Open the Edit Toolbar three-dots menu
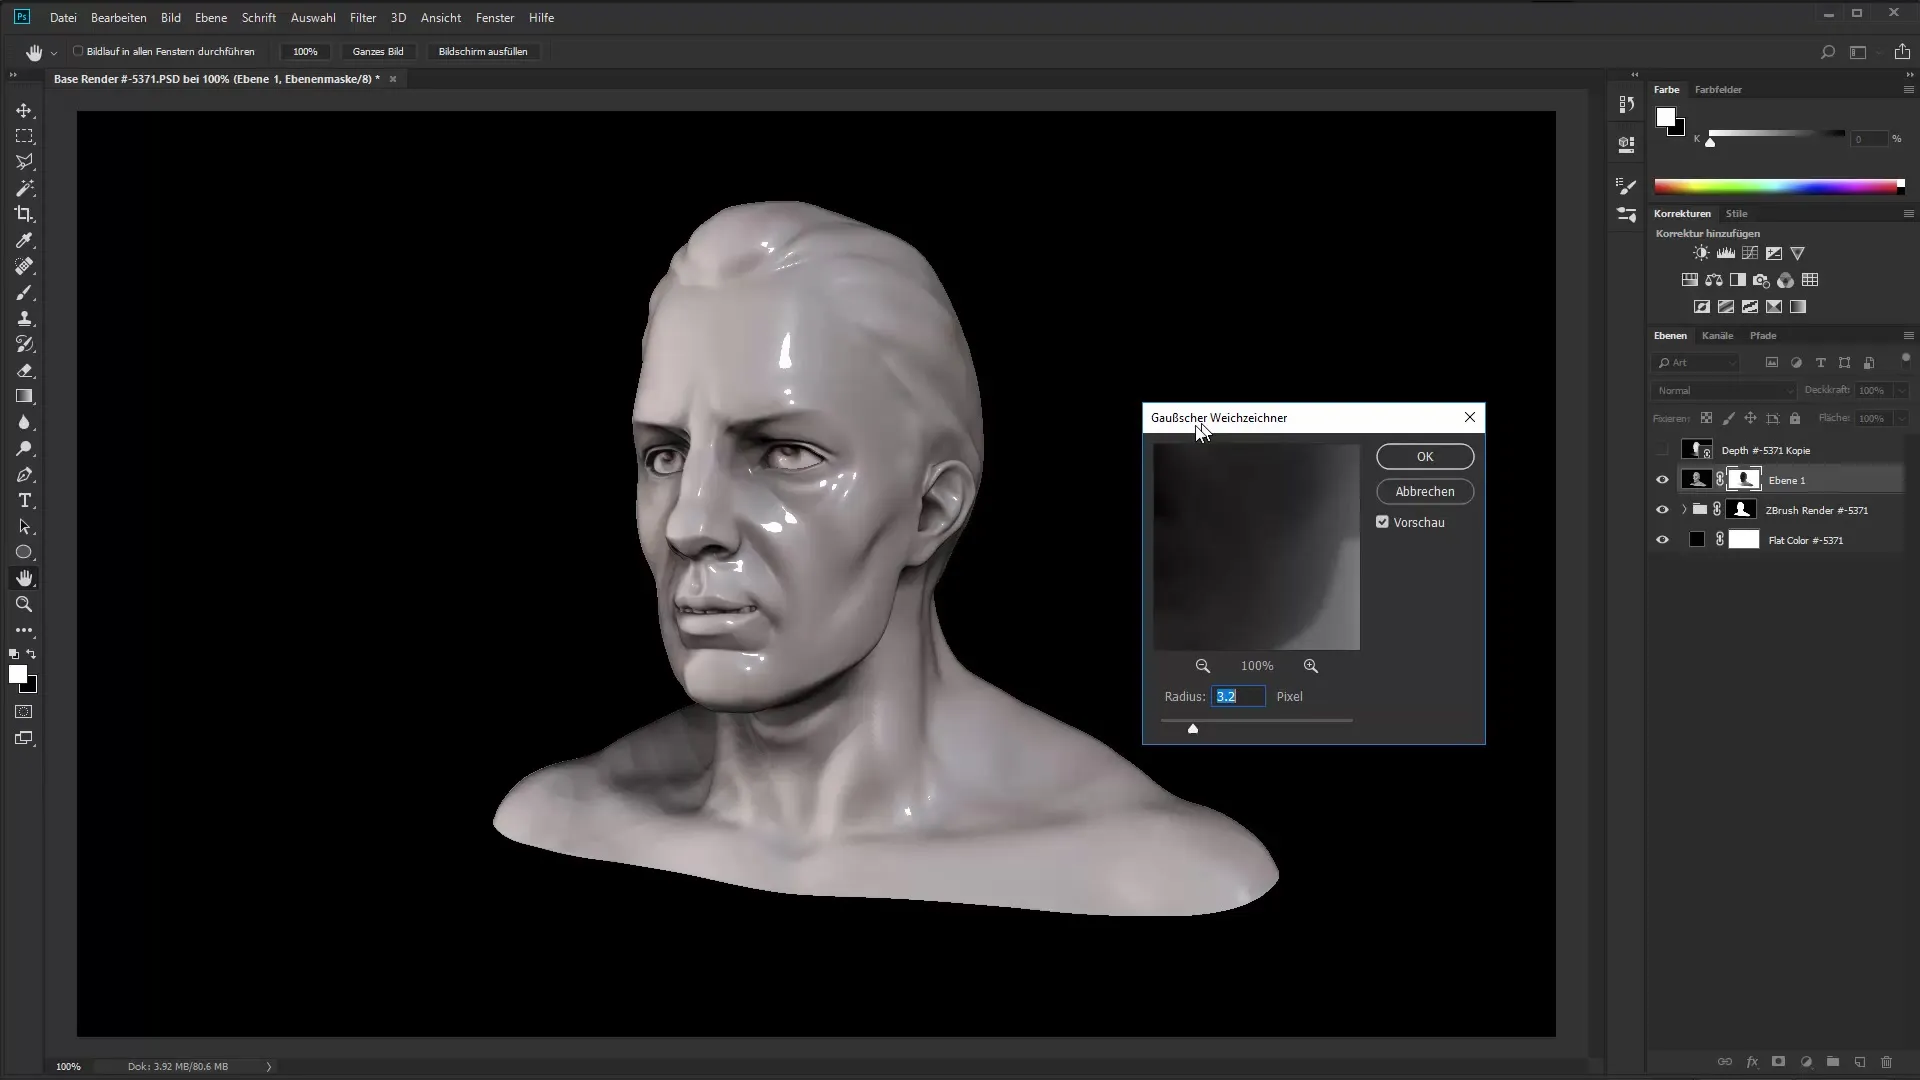 click(x=24, y=630)
